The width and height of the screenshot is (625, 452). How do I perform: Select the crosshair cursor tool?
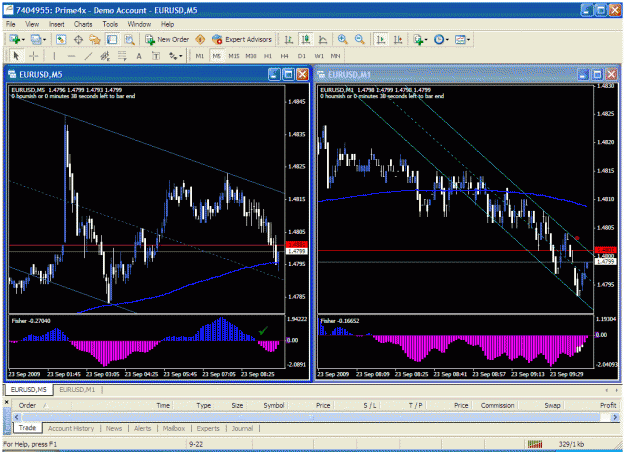click(33, 56)
